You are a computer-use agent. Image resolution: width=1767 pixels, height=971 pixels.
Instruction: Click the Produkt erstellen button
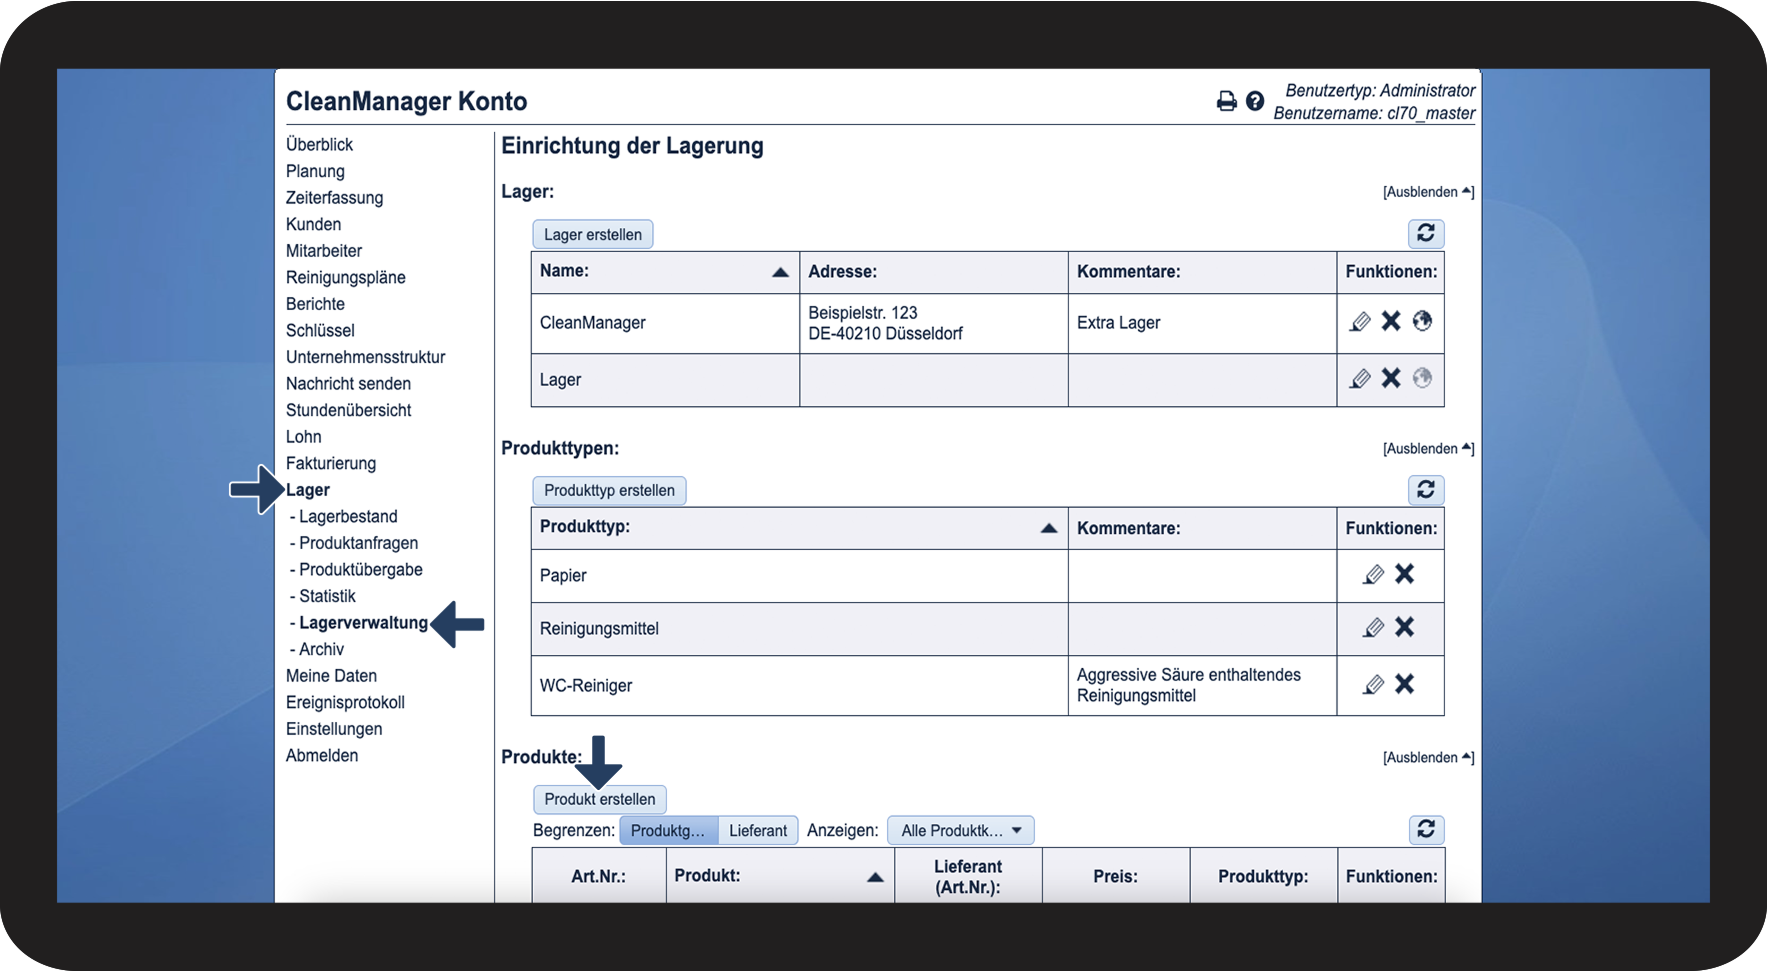tap(600, 799)
